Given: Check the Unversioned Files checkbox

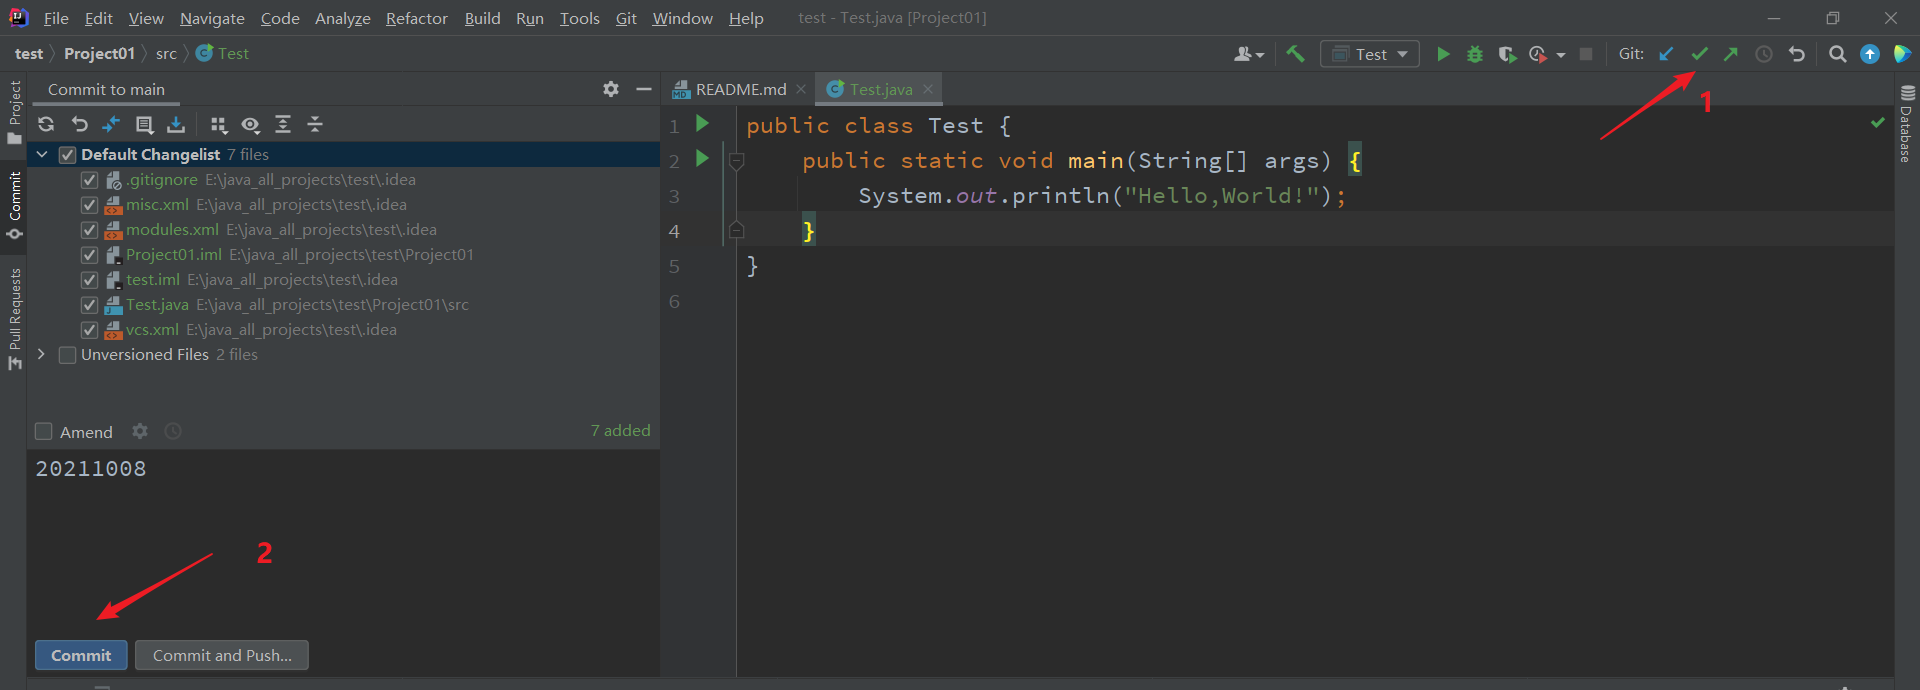Looking at the screenshot, I should point(68,355).
